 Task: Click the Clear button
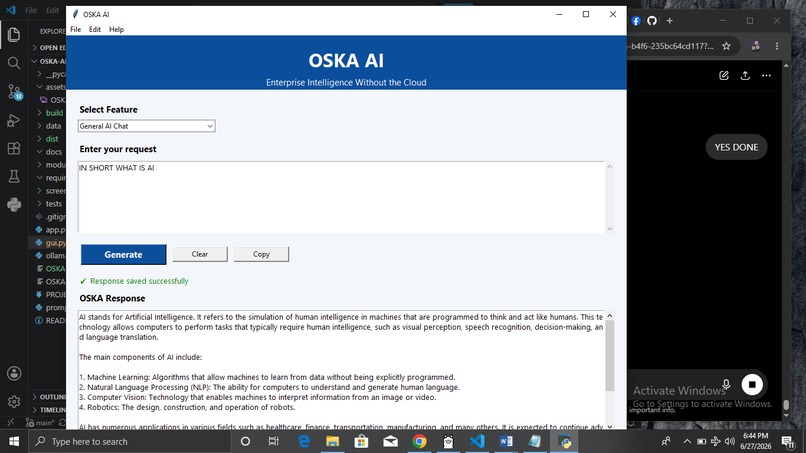point(200,254)
